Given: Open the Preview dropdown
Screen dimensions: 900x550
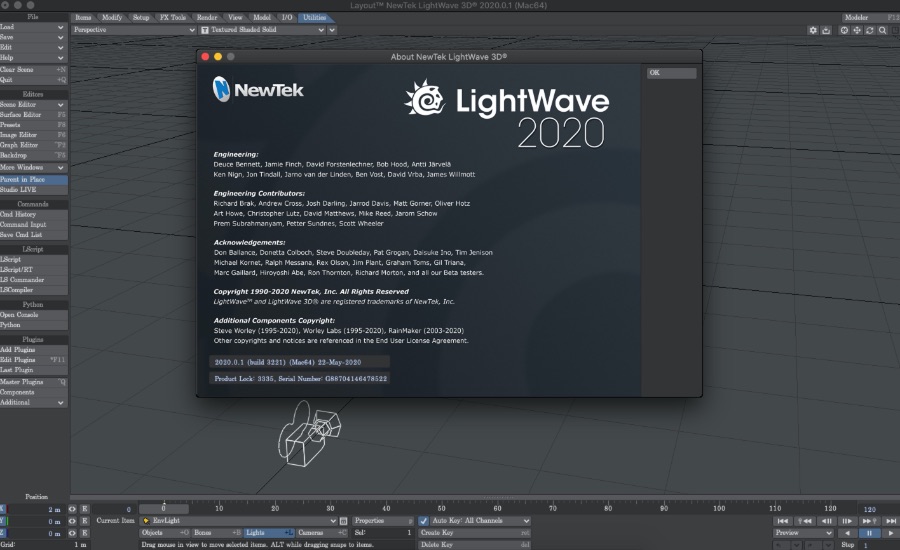Looking at the screenshot, I should tap(803, 533).
